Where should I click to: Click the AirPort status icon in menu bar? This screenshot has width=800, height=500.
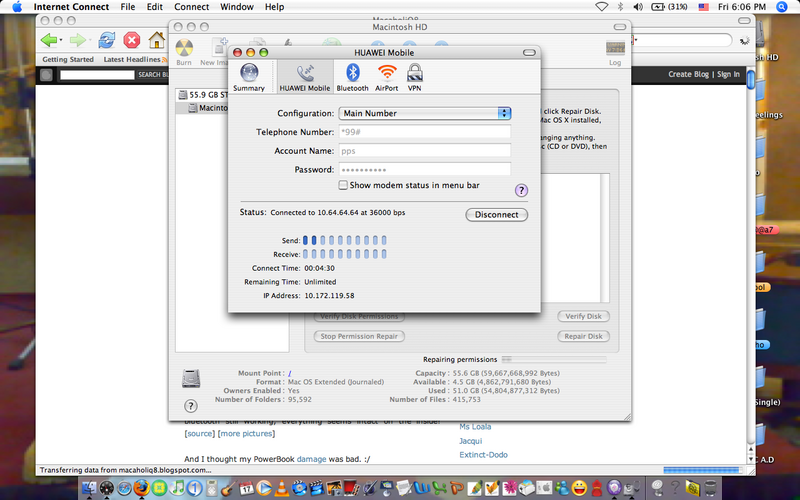(602, 7)
